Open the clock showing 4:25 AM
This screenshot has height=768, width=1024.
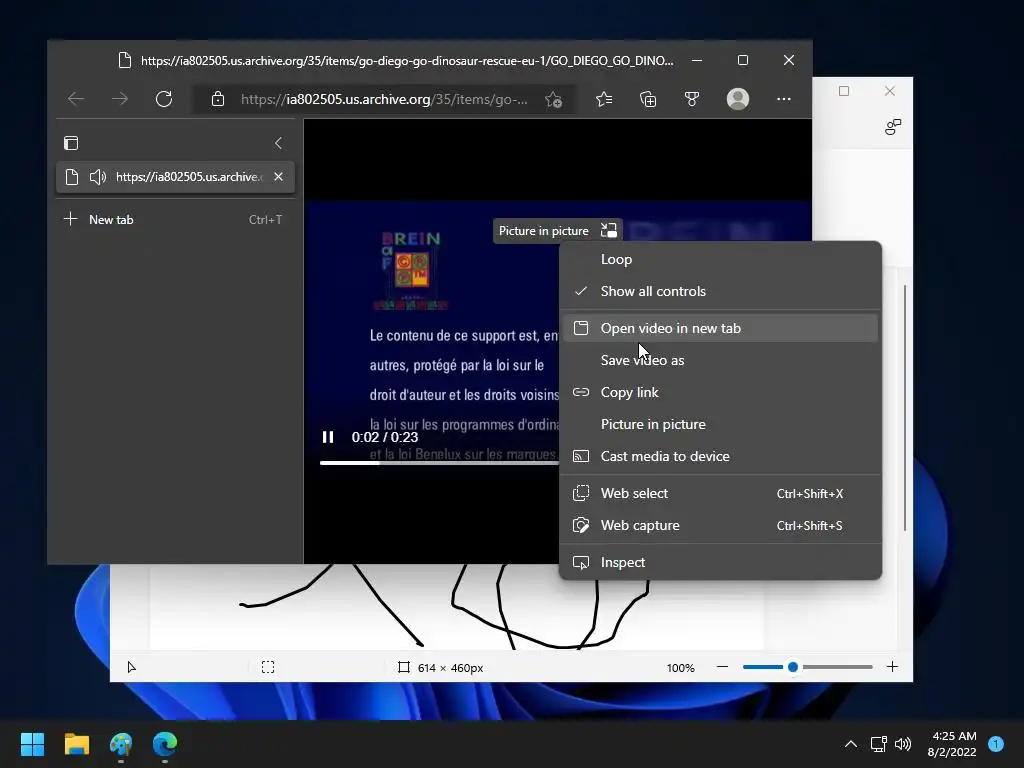point(953,744)
